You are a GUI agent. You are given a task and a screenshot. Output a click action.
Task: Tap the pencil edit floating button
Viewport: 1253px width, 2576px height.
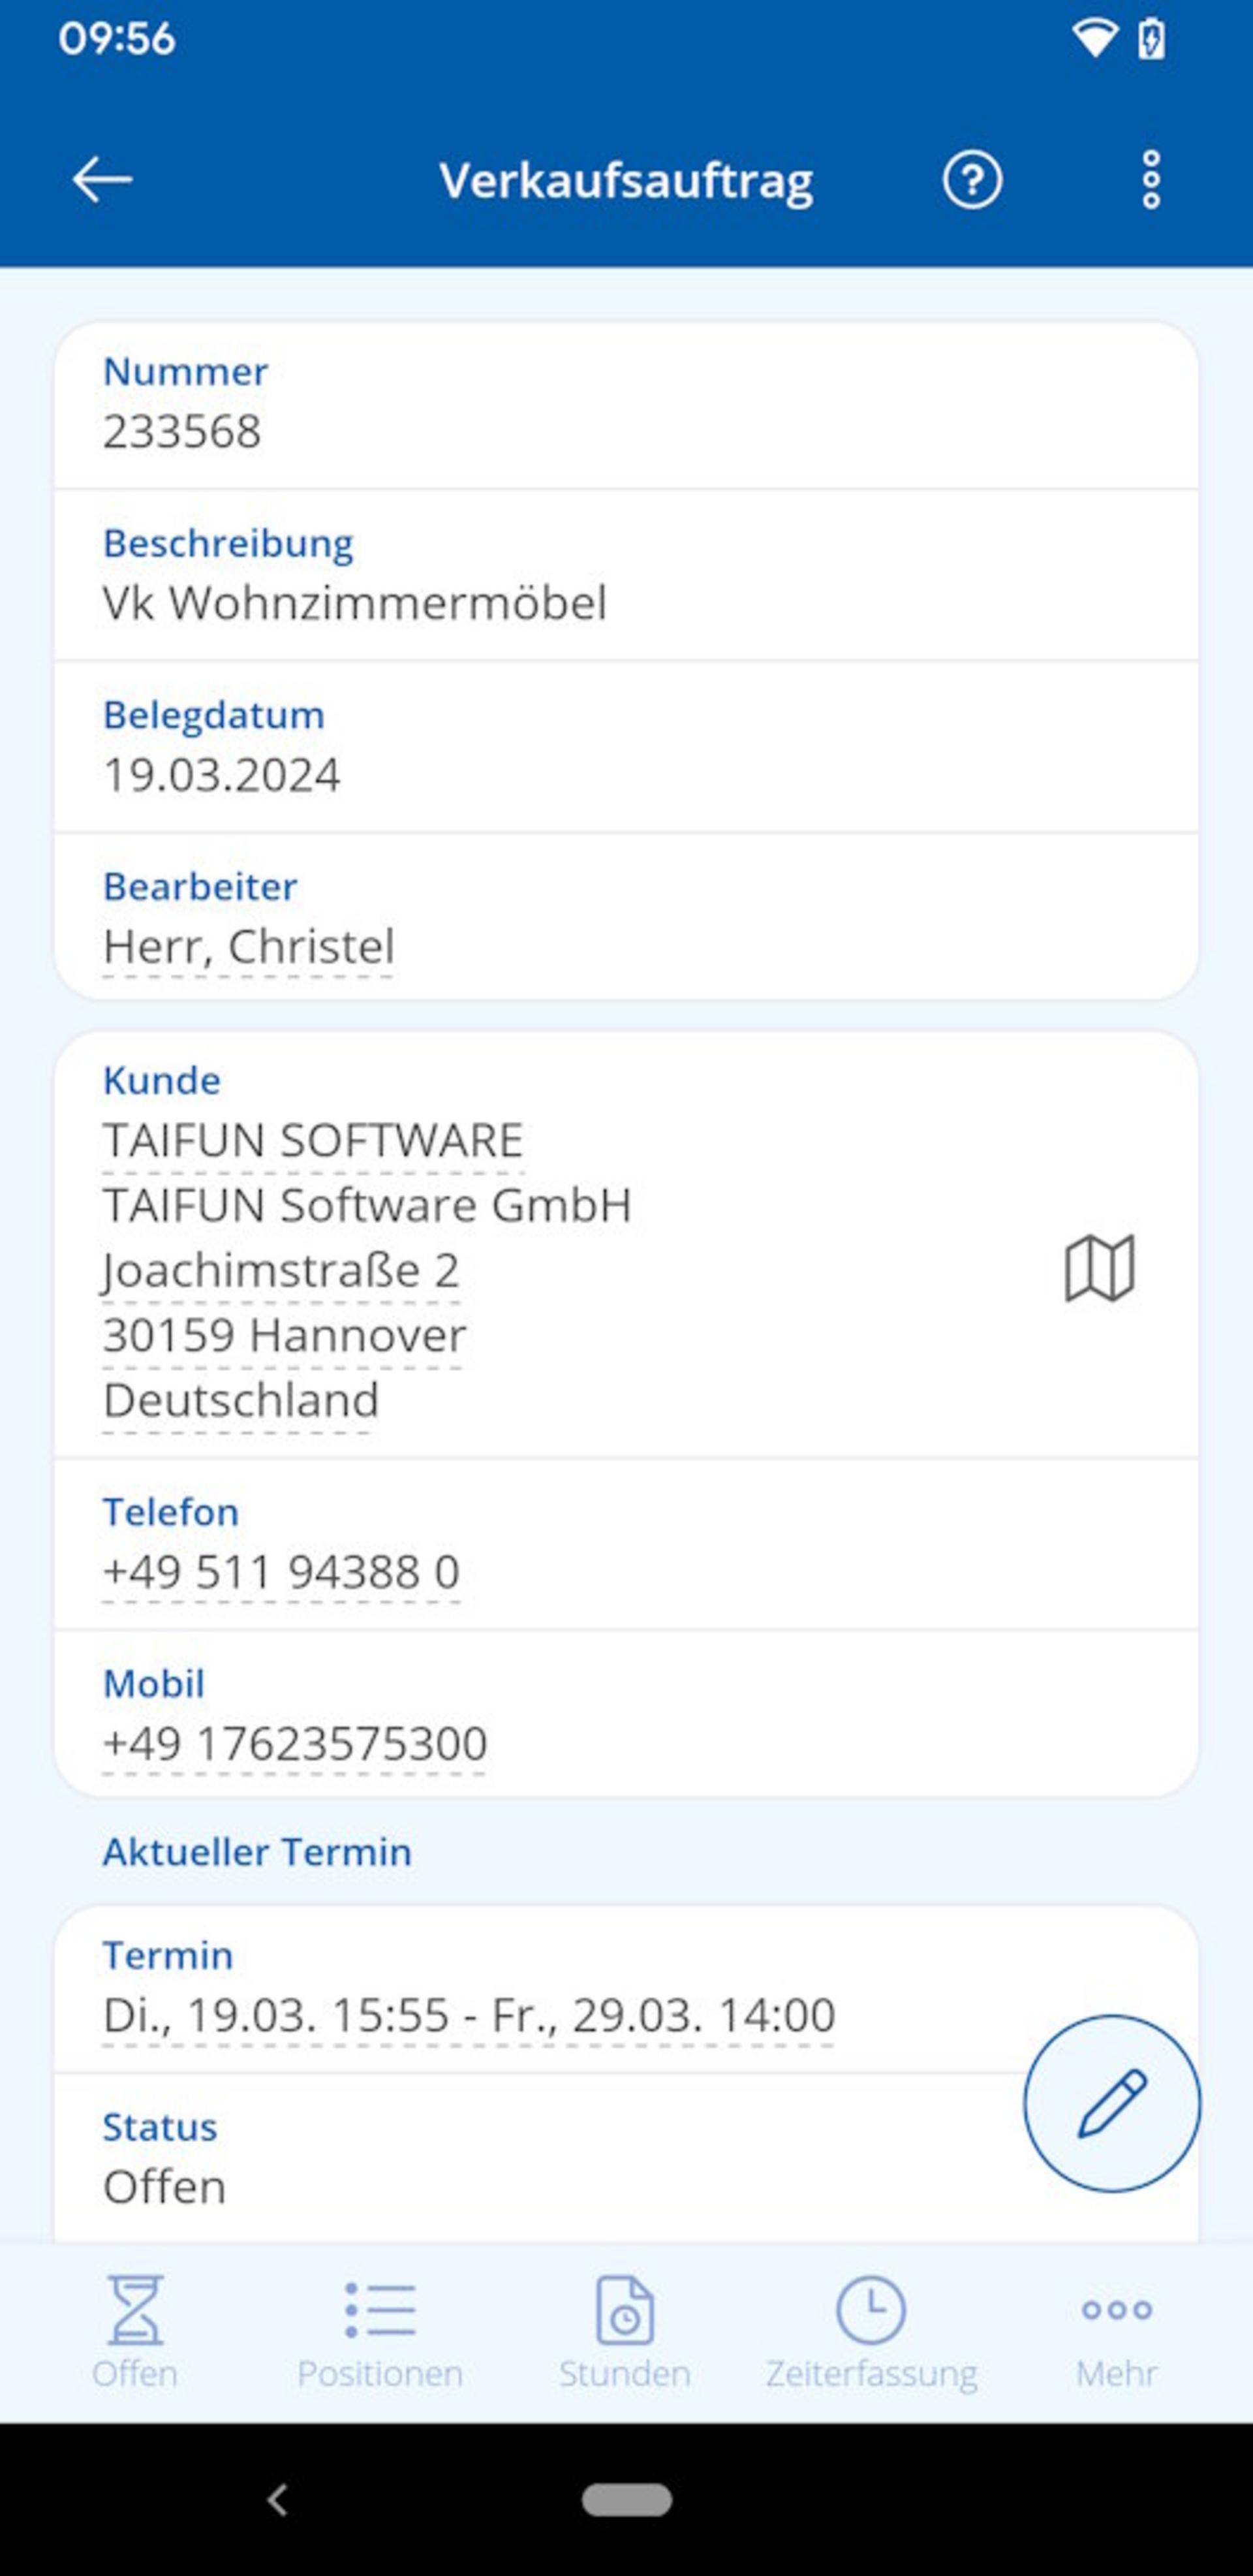click(x=1111, y=2104)
